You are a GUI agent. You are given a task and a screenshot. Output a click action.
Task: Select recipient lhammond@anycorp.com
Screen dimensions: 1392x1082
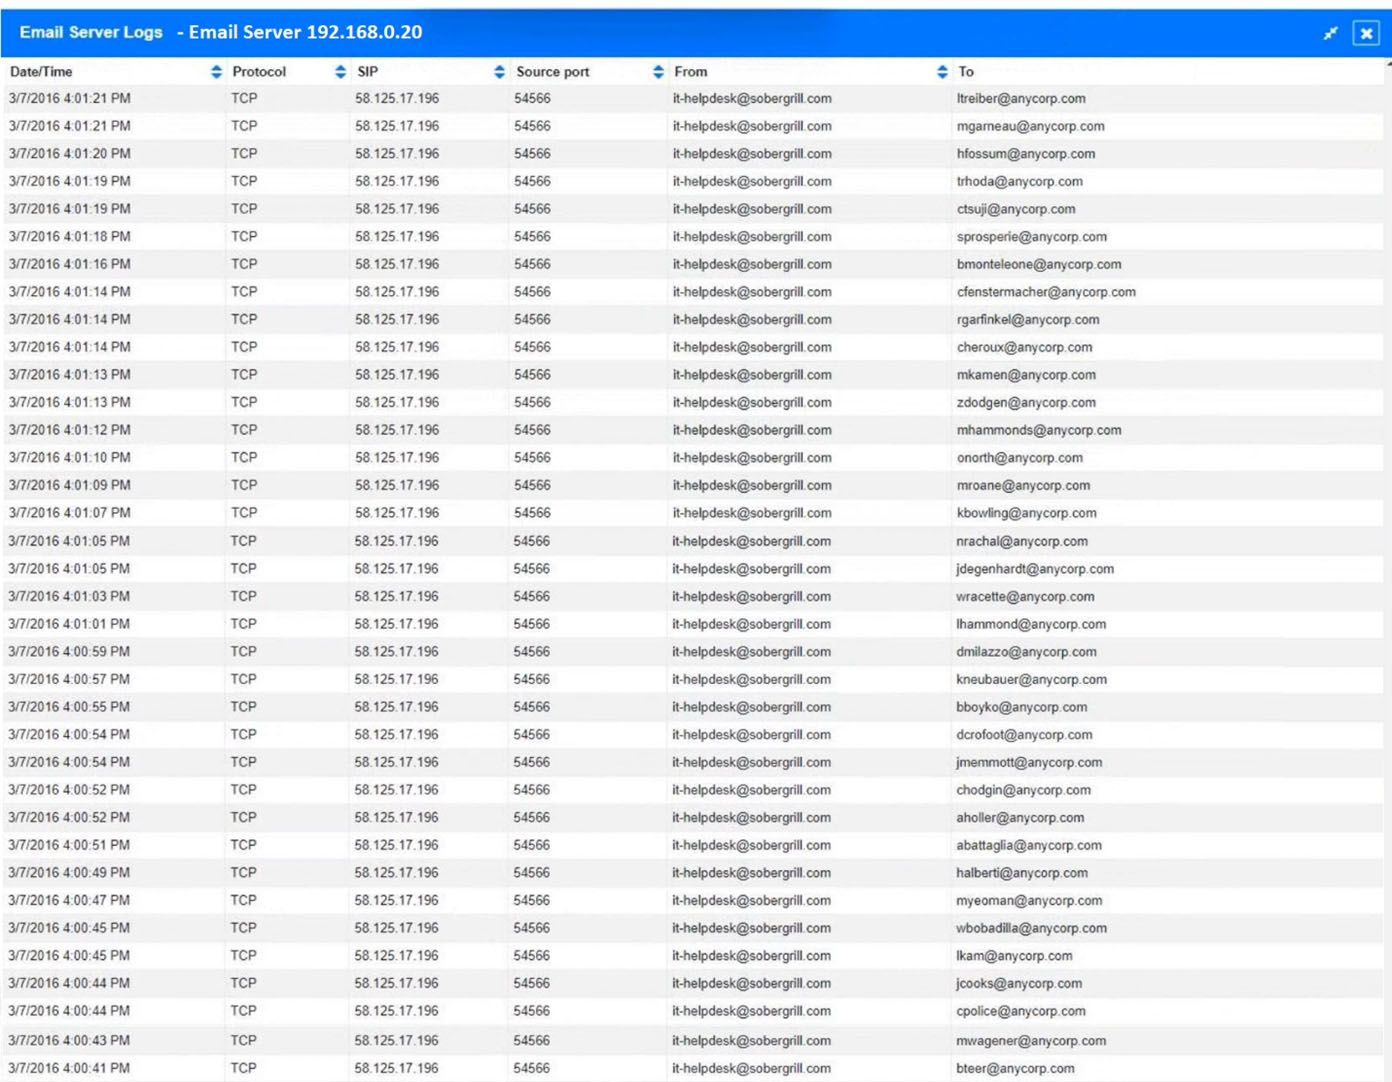tap(1031, 625)
